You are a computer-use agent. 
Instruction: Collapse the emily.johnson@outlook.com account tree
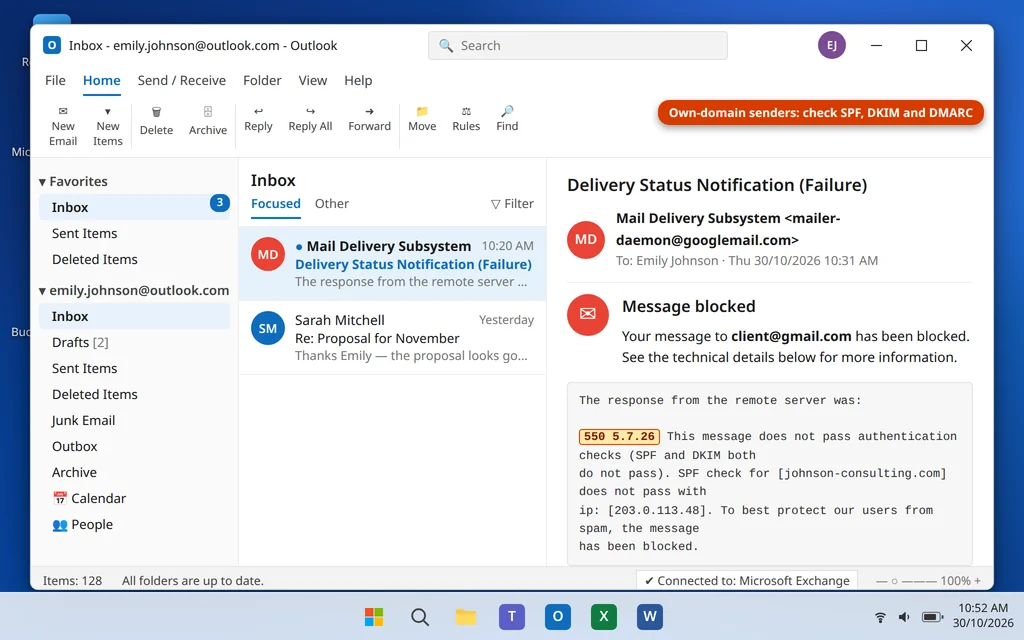click(42, 291)
